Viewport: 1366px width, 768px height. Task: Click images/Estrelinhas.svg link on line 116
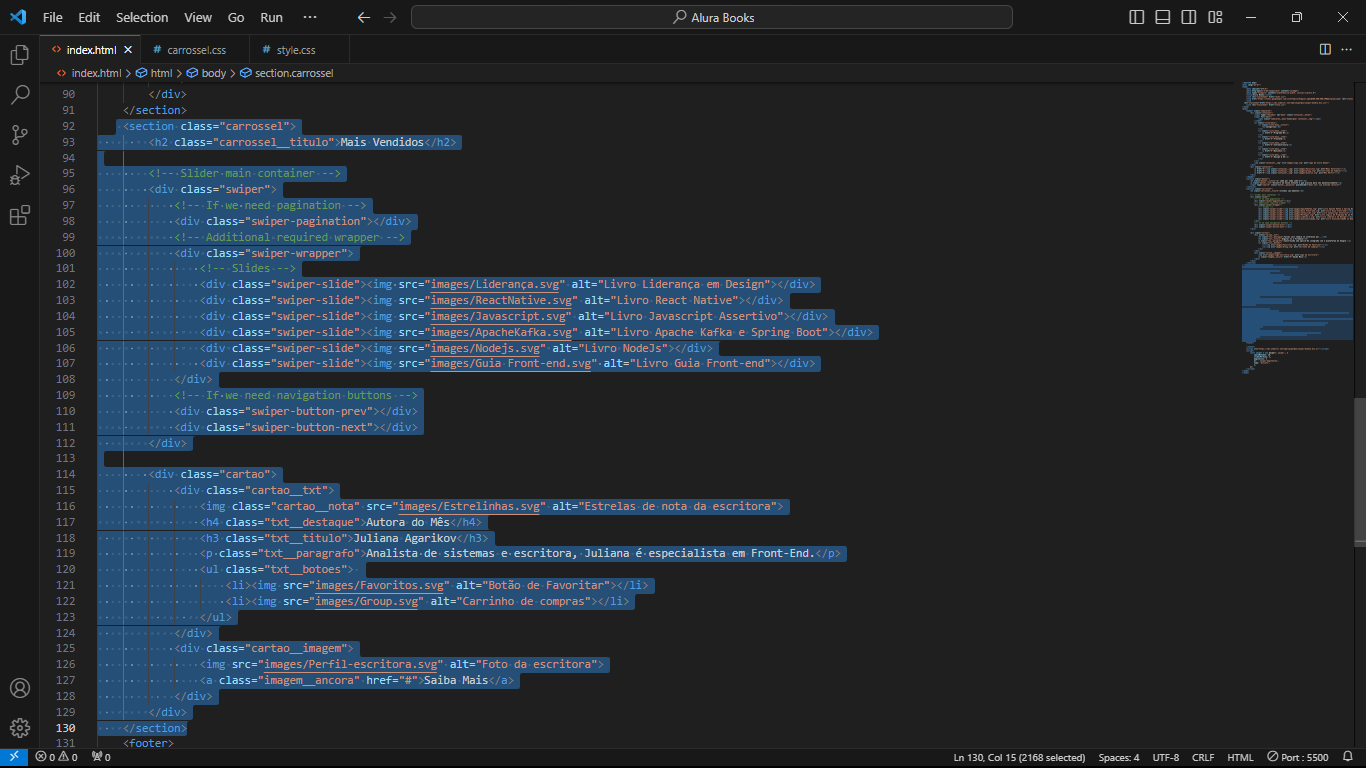click(x=471, y=506)
